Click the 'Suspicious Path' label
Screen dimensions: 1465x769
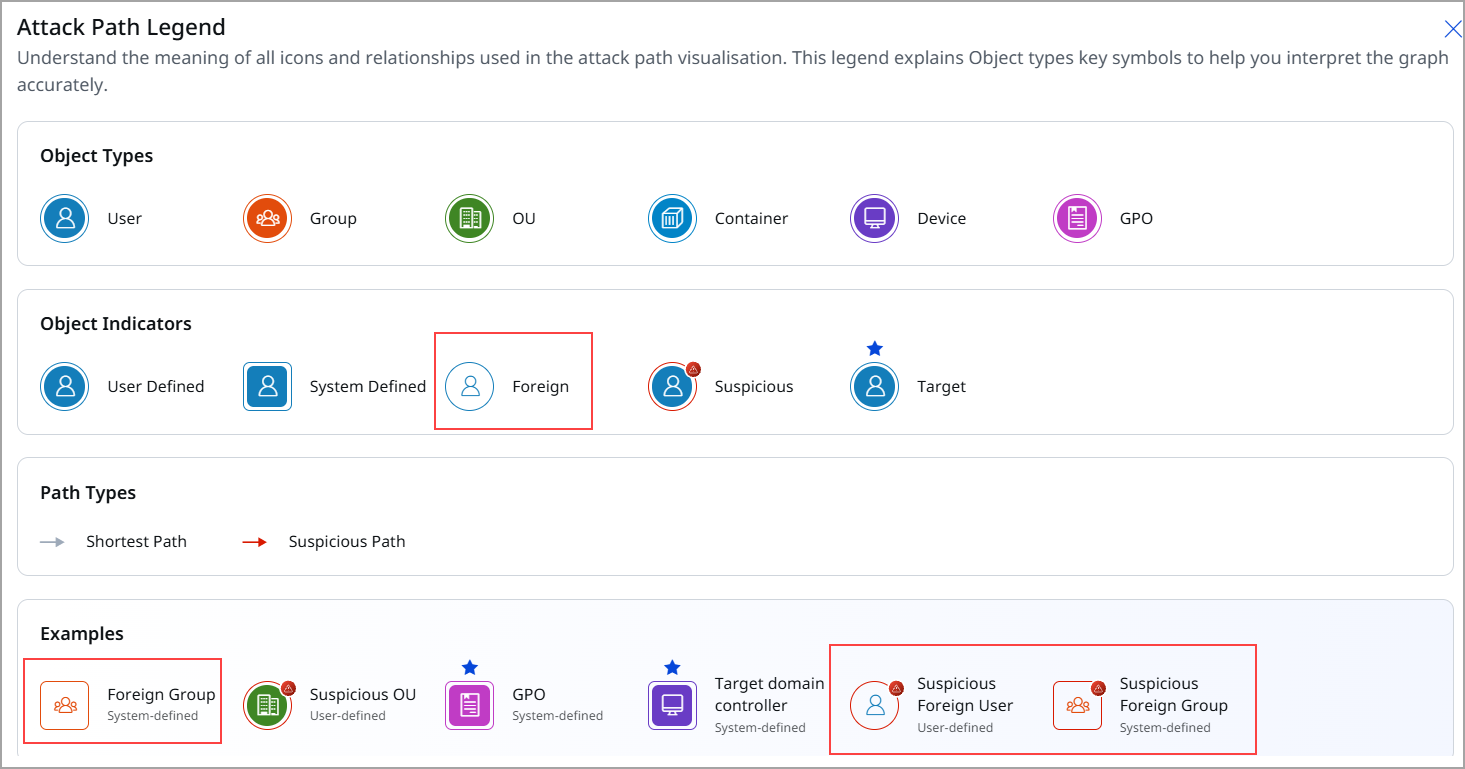(x=347, y=542)
